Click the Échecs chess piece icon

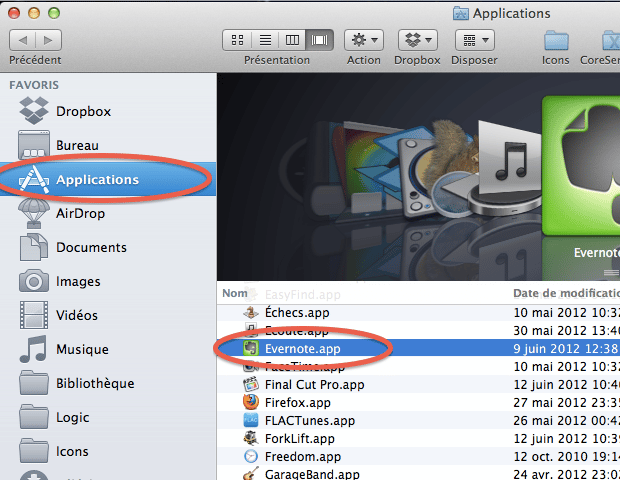point(251,312)
